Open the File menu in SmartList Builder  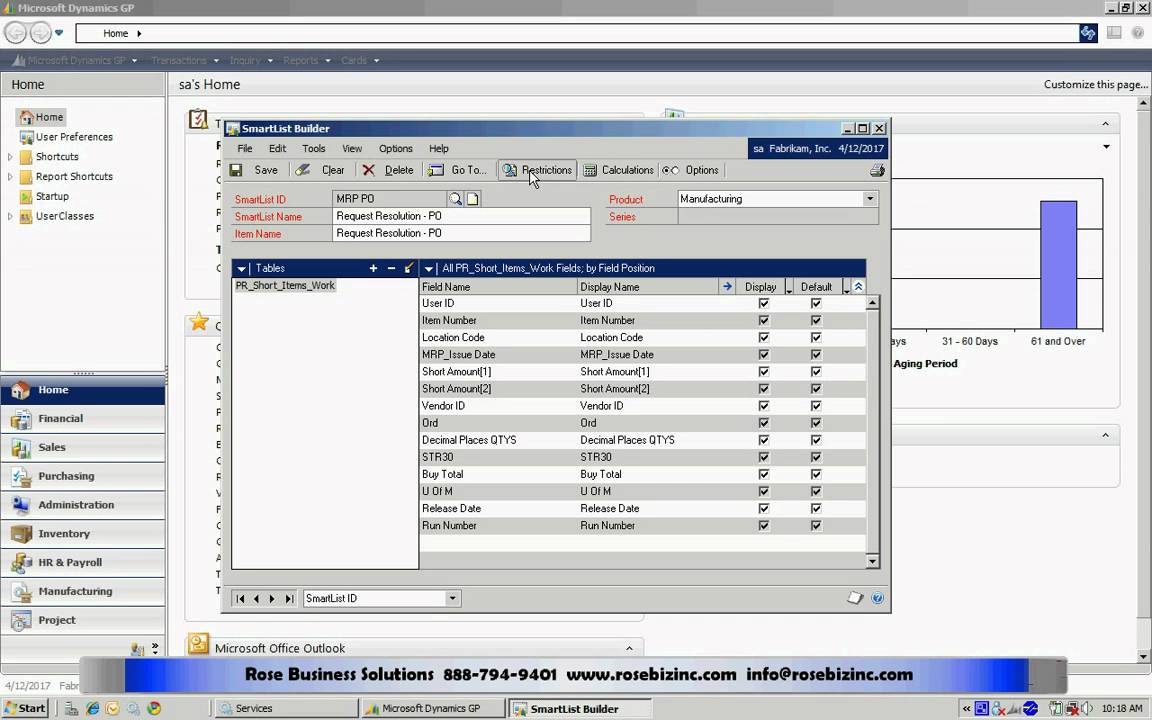[245, 148]
